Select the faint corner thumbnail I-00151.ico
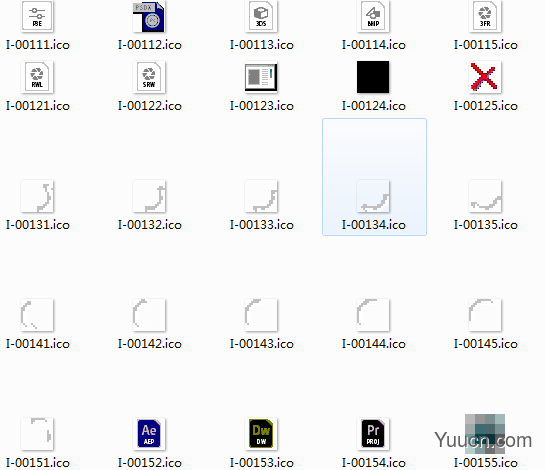Viewport: 545px width, 470px height. pos(37,434)
